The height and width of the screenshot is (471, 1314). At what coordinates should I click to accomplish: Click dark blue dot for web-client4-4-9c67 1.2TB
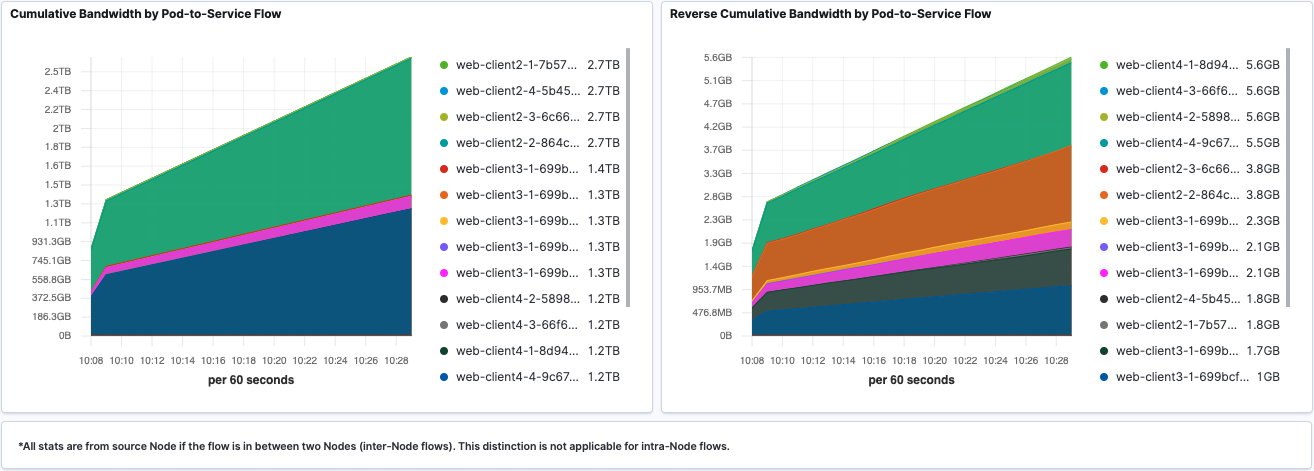click(x=443, y=377)
